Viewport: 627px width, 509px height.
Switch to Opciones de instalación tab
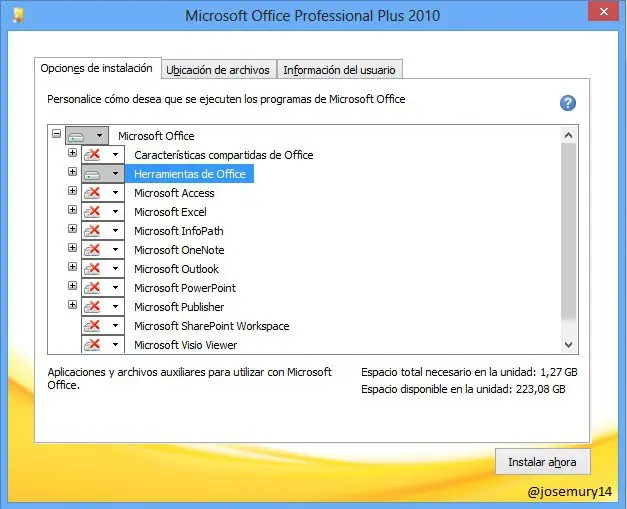tap(97, 68)
